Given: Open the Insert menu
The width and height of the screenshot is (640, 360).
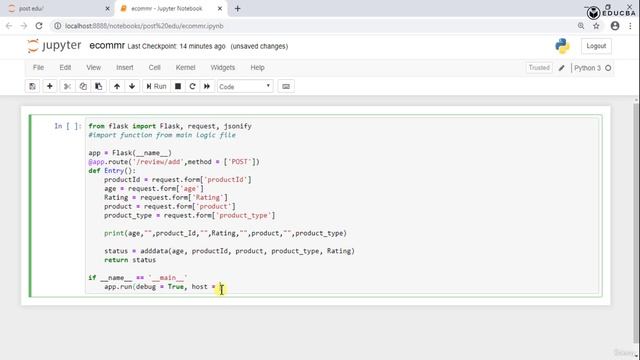Looking at the screenshot, I should [125, 68].
